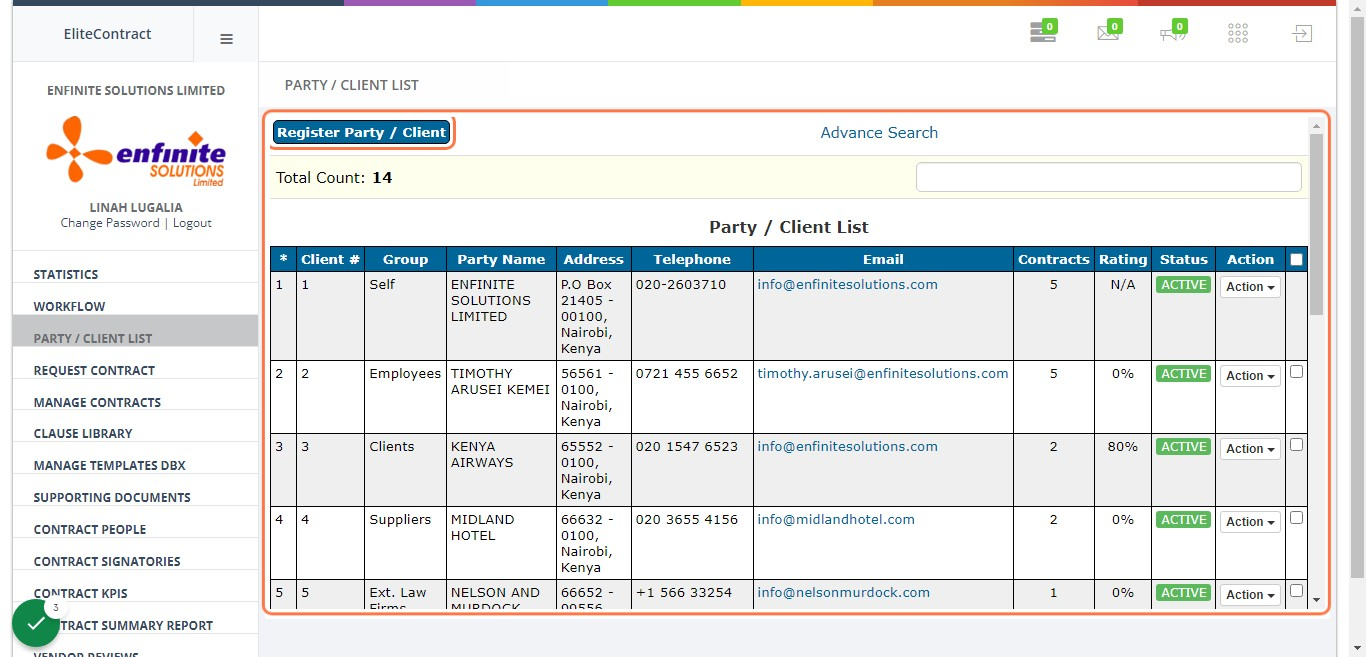Click the quick search input field

(1109, 177)
